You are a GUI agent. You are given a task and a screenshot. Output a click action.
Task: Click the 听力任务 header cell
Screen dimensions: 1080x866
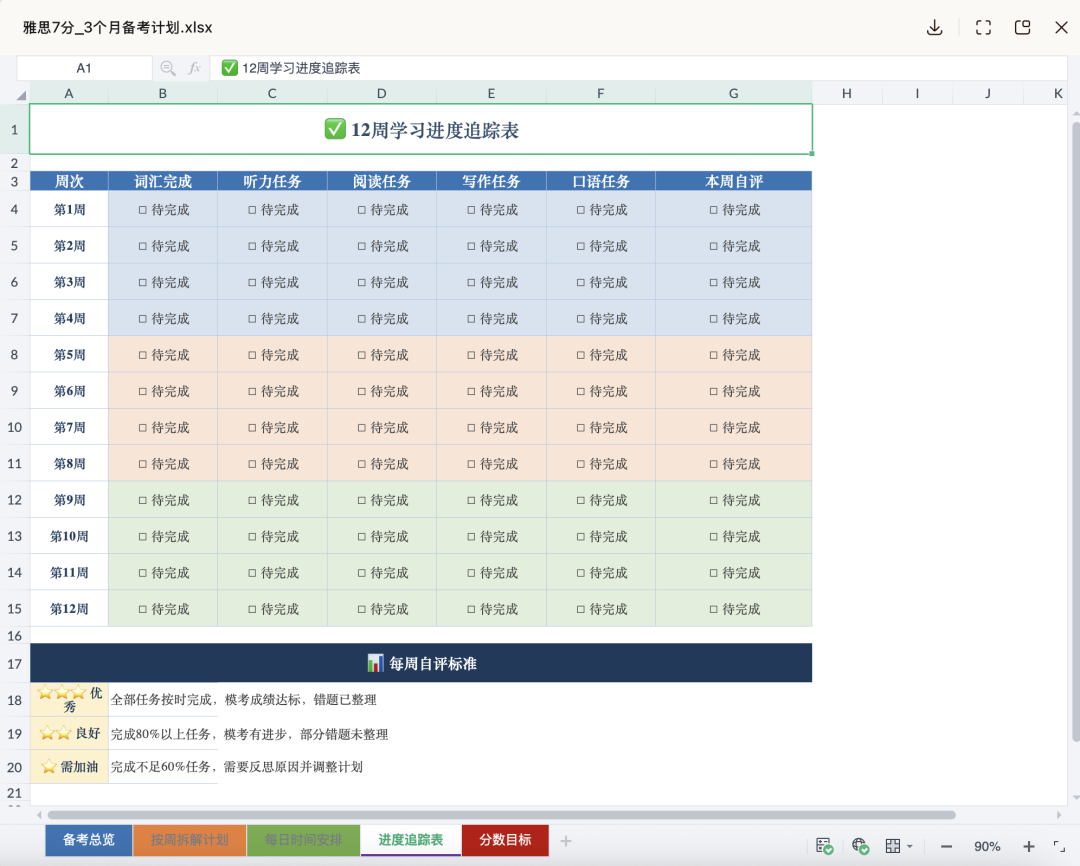(x=272, y=181)
